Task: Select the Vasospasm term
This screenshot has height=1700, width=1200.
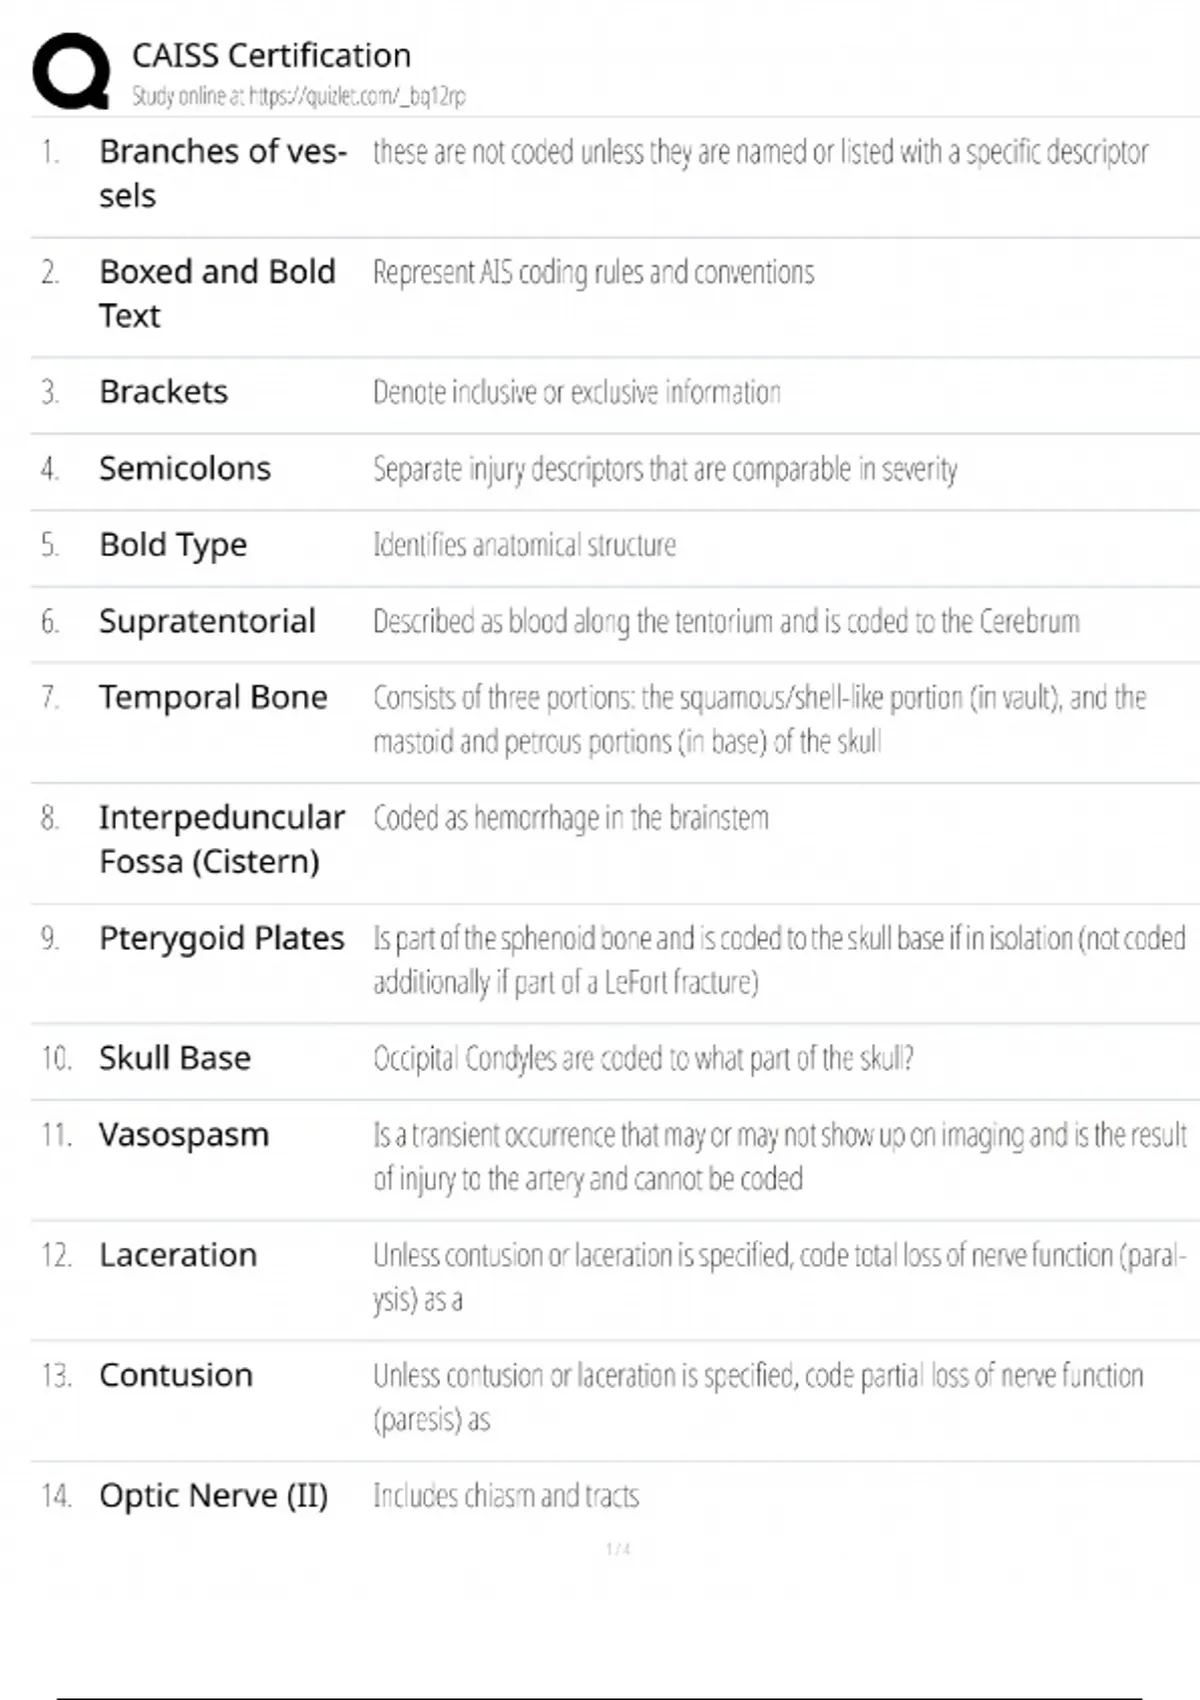Action: 184,1135
